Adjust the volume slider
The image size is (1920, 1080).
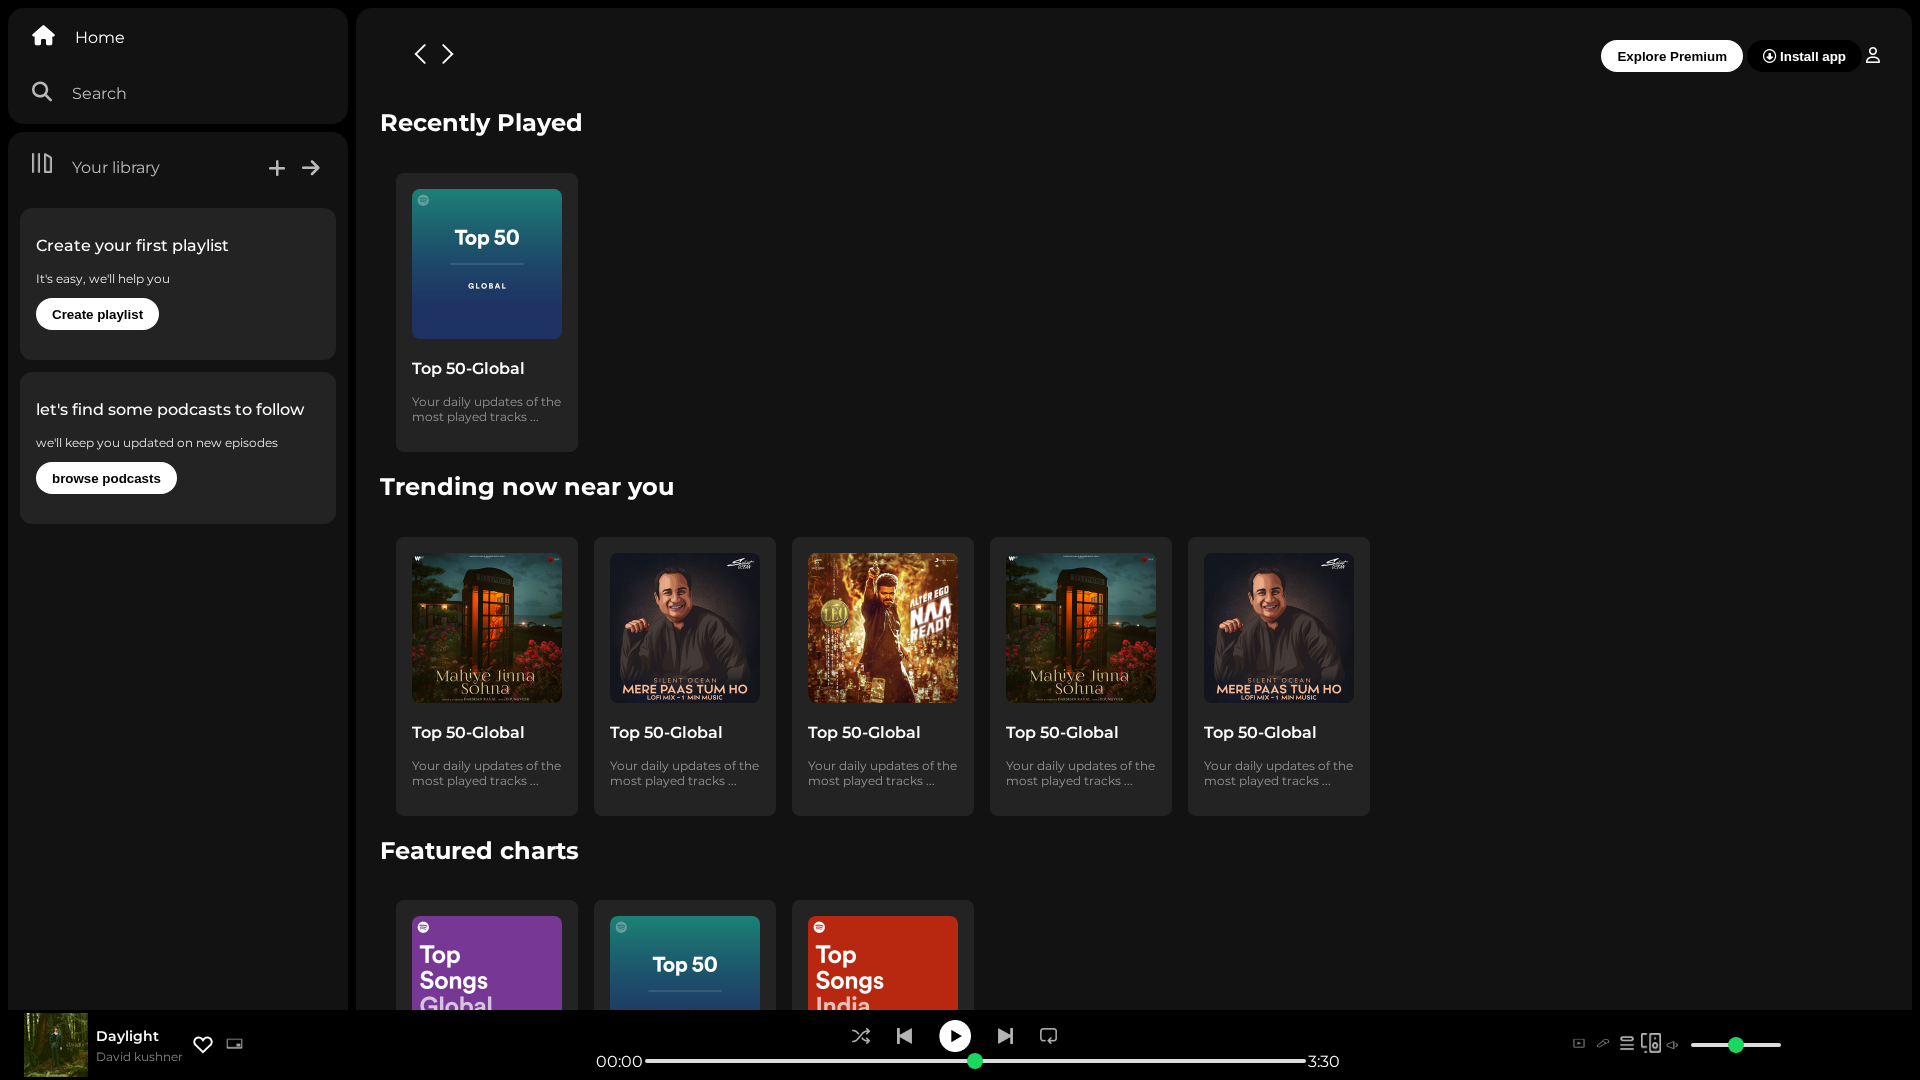pos(1736,1045)
